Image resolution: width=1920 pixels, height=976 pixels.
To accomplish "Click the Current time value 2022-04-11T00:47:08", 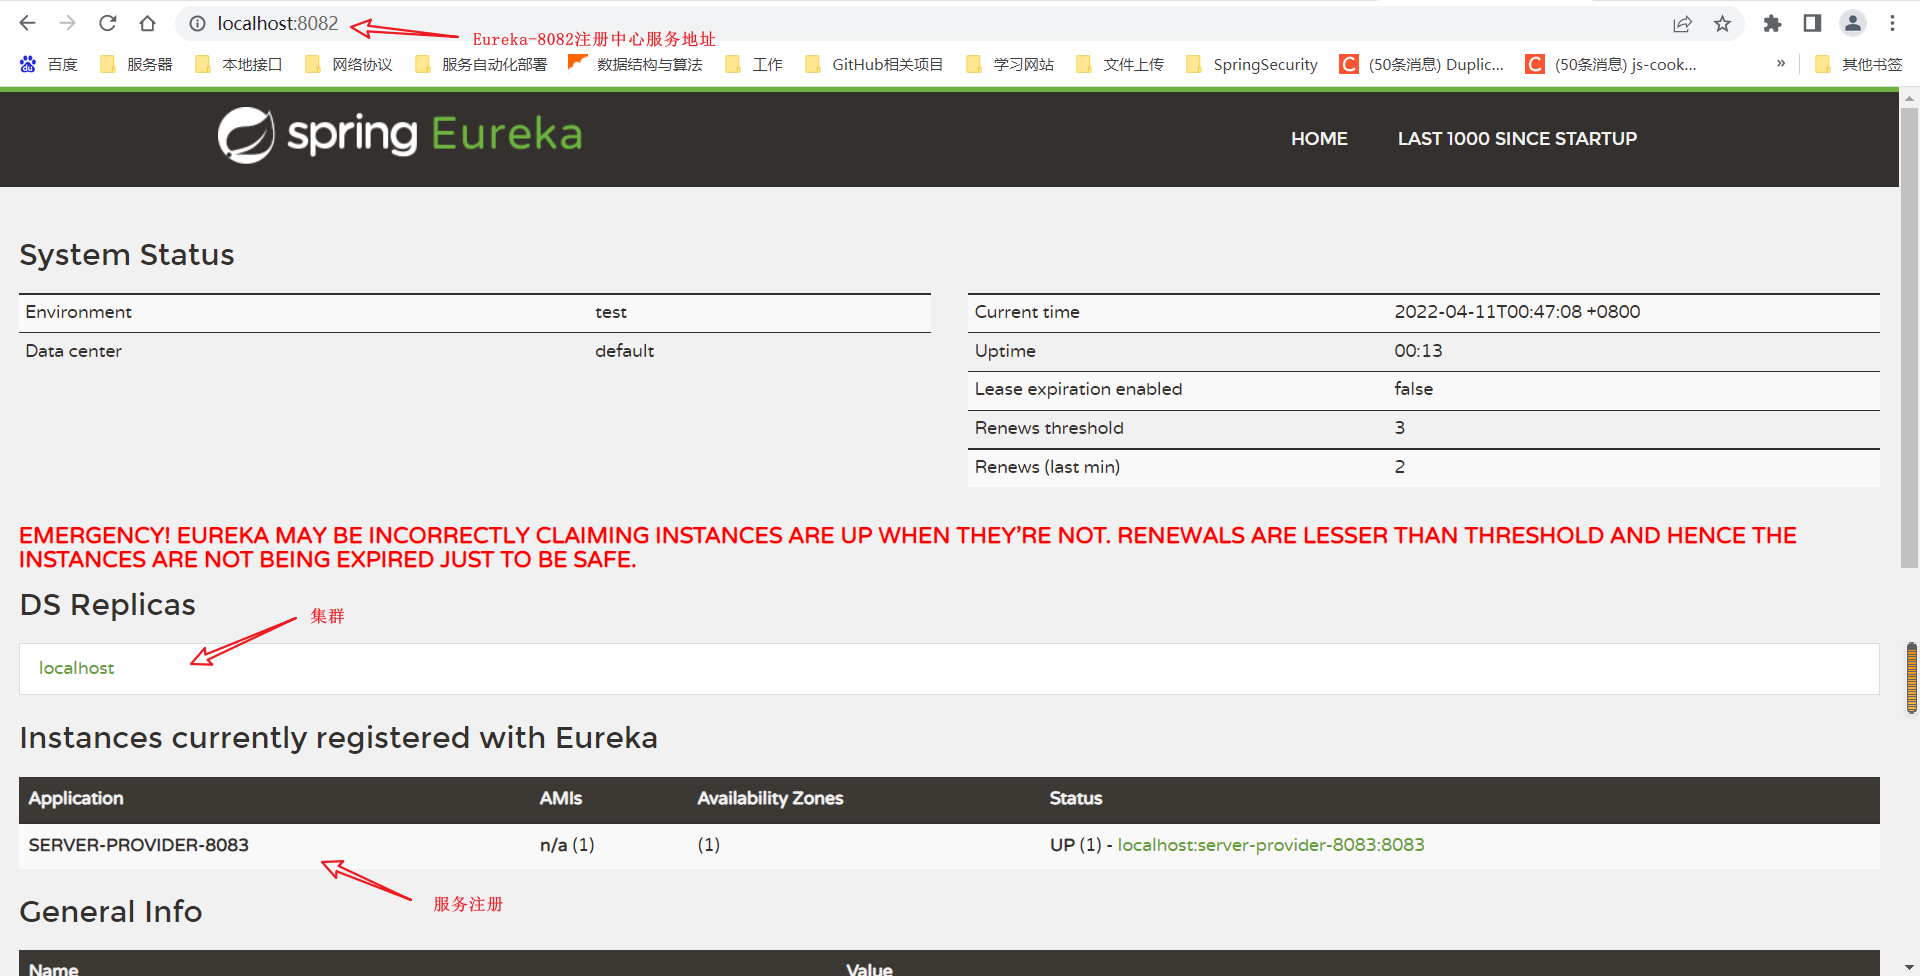I will click(1517, 312).
